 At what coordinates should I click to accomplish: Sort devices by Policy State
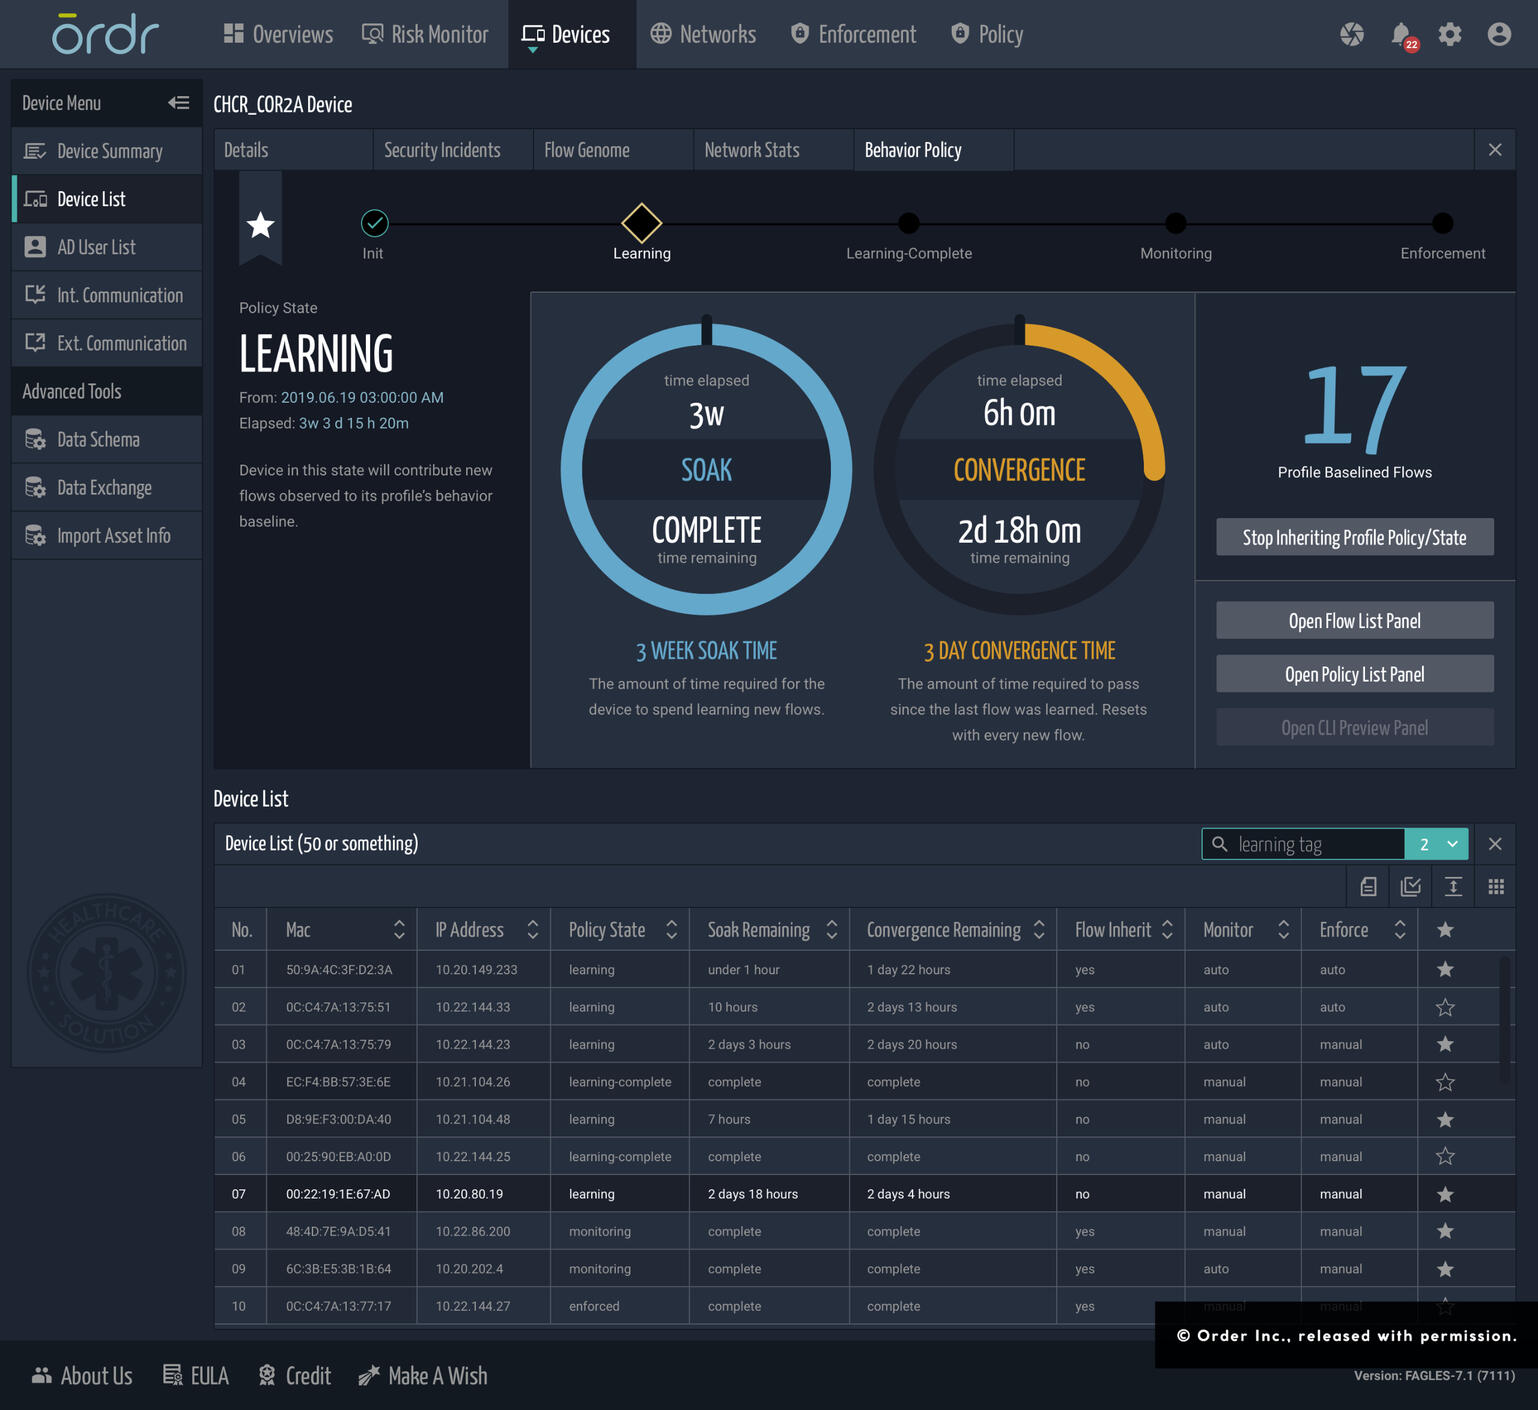(x=671, y=929)
